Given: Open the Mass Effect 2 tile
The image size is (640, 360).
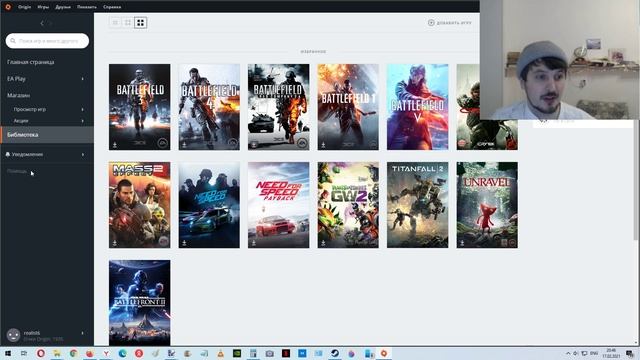Looking at the screenshot, I should click(x=140, y=205).
